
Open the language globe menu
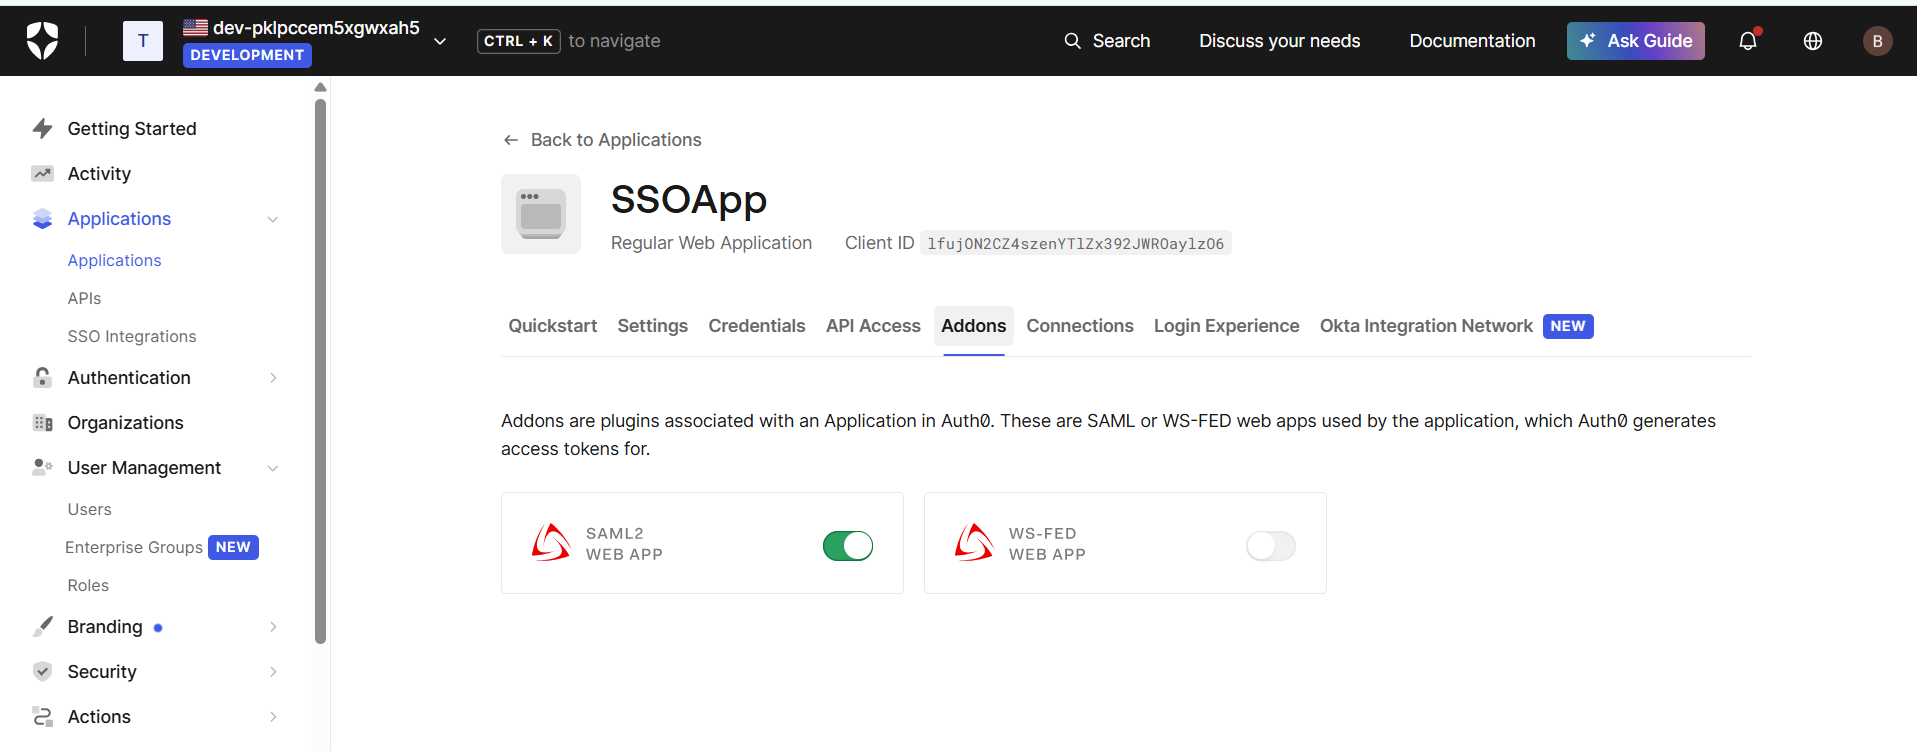pyautogui.click(x=1813, y=41)
